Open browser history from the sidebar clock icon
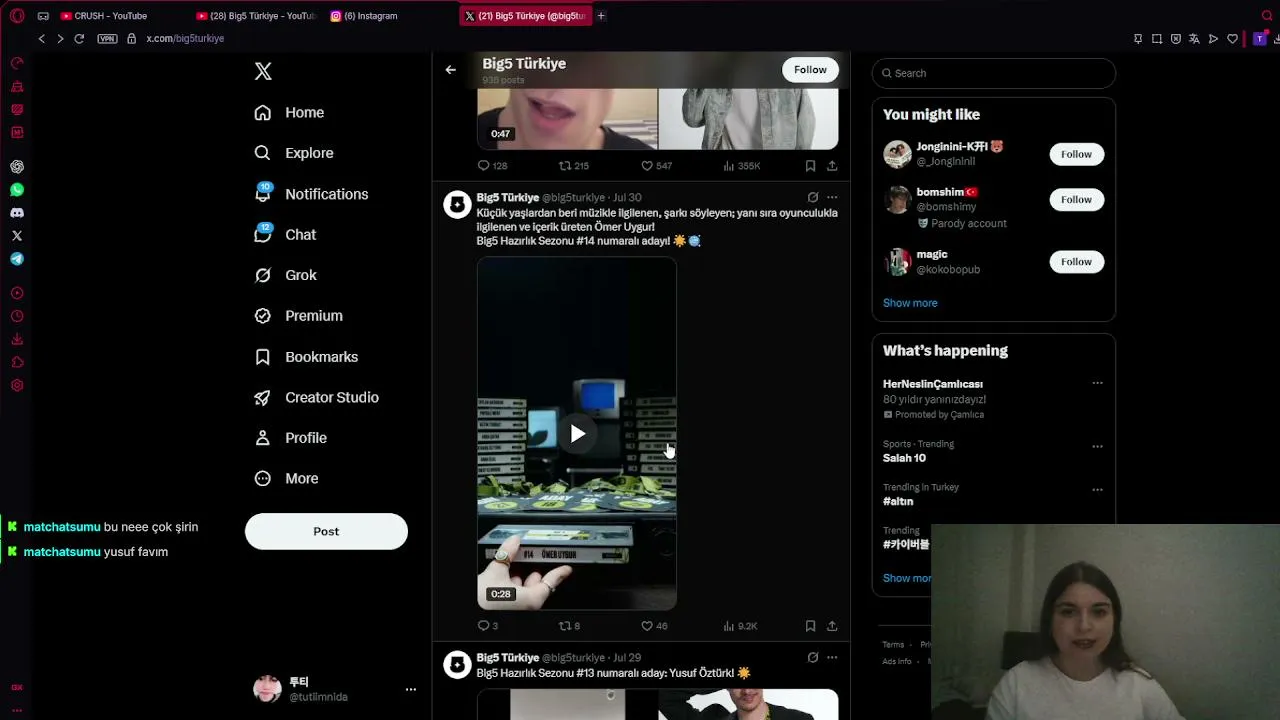Viewport: 1280px width, 720px height. click(17, 316)
